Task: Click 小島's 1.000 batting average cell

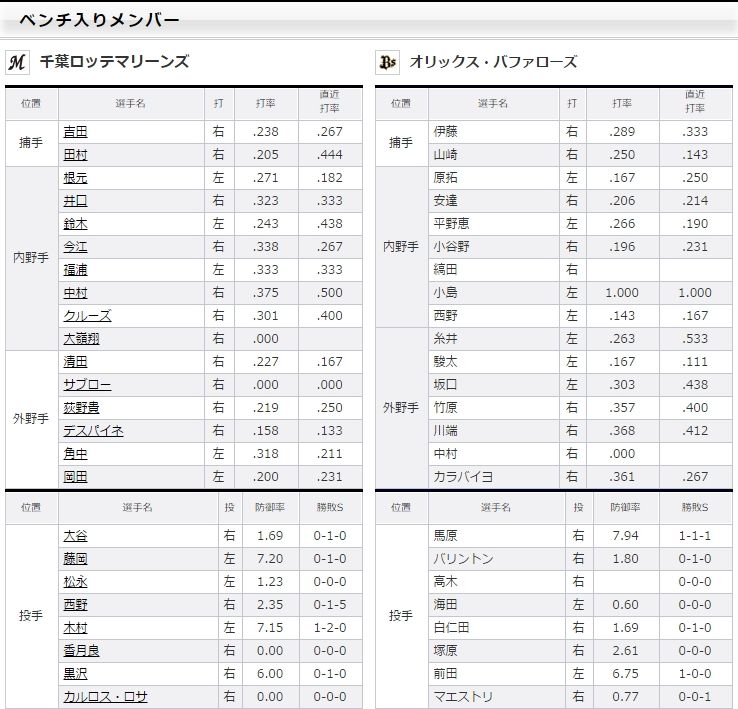Action: pos(622,293)
